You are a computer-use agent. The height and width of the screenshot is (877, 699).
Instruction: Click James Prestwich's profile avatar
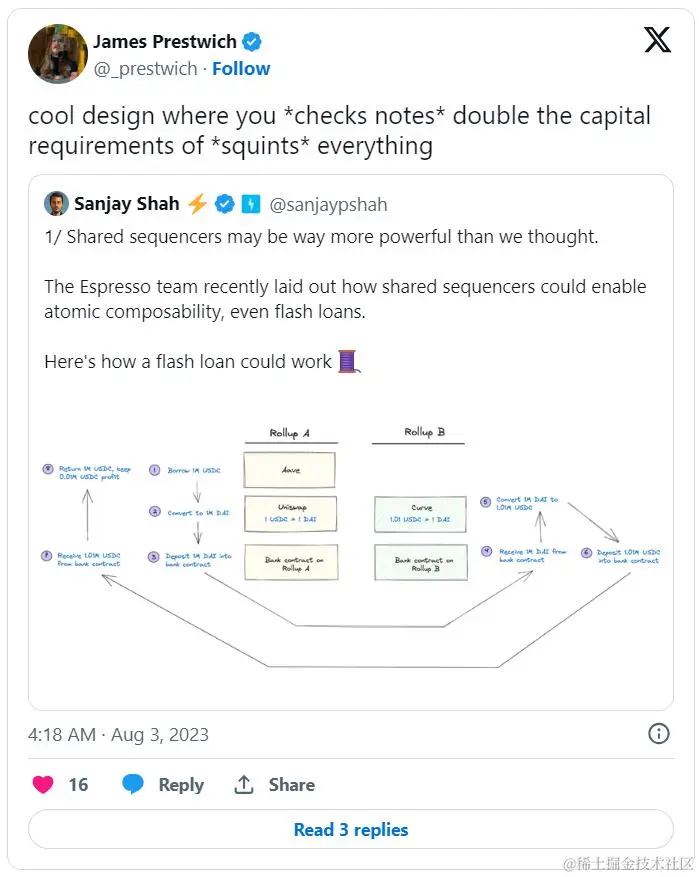click(57, 53)
